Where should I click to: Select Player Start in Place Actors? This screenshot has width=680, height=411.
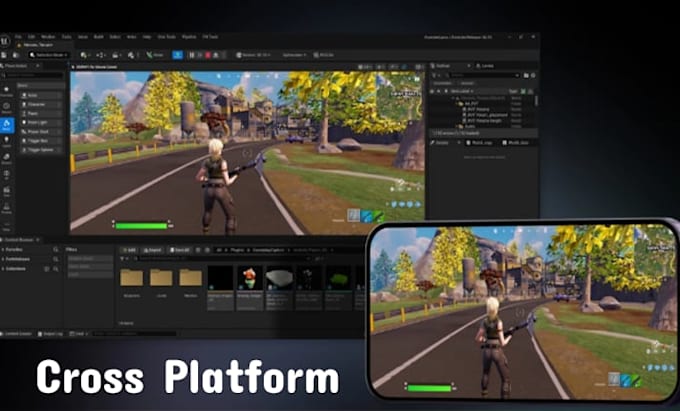tap(42, 132)
